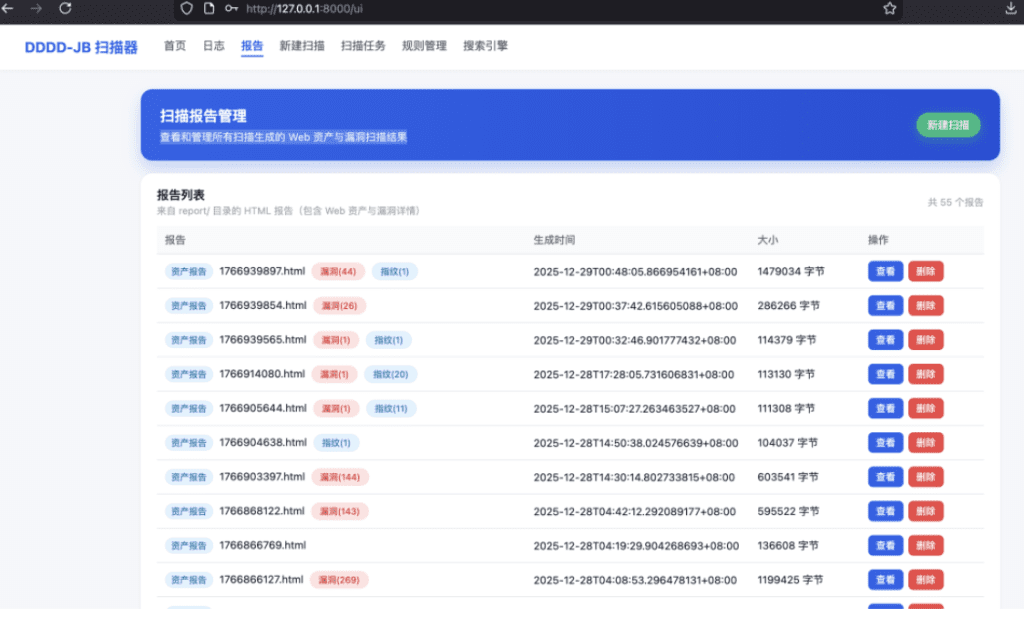Click the green 新建扫描 button

coord(947,126)
